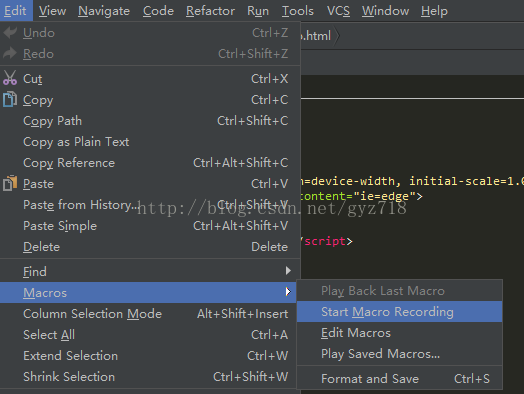The width and height of the screenshot is (524, 394).
Task: Click Extend Selection
Action: coord(150,356)
